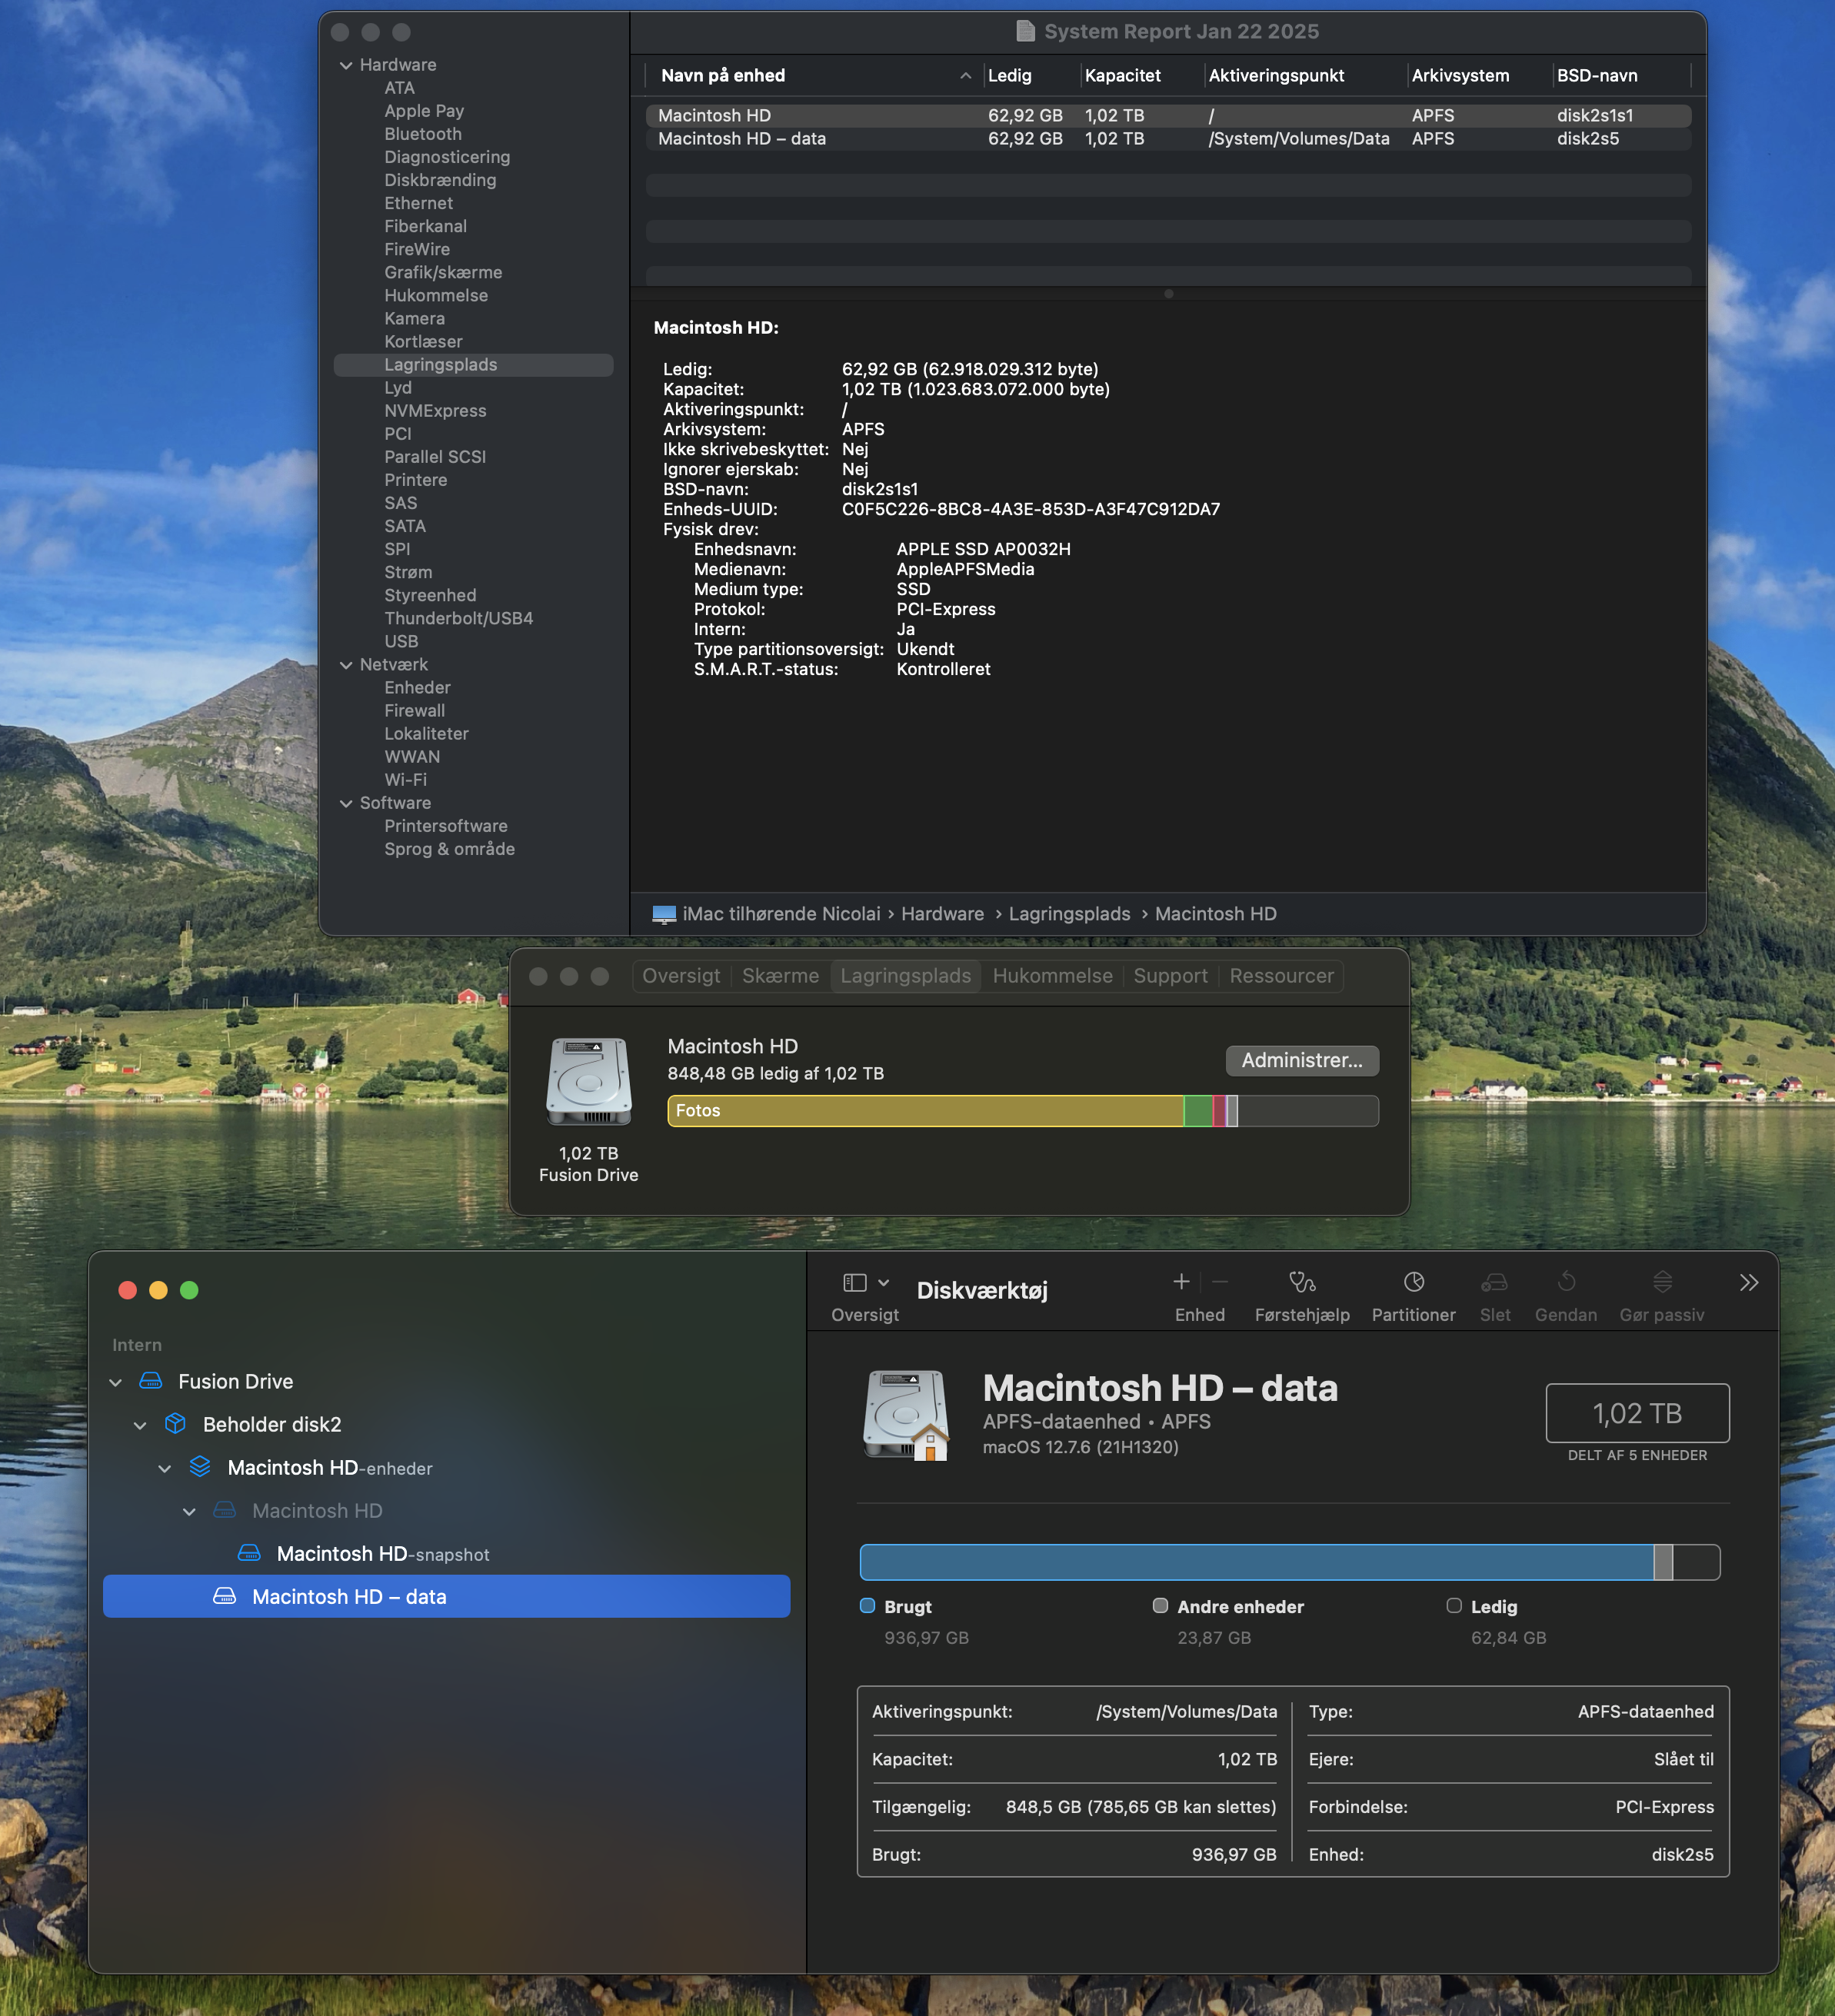Switch to the Hukommelse tab
This screenshot has height=2016, width=1835.
pyautogui.click(x=1052, y=976)
